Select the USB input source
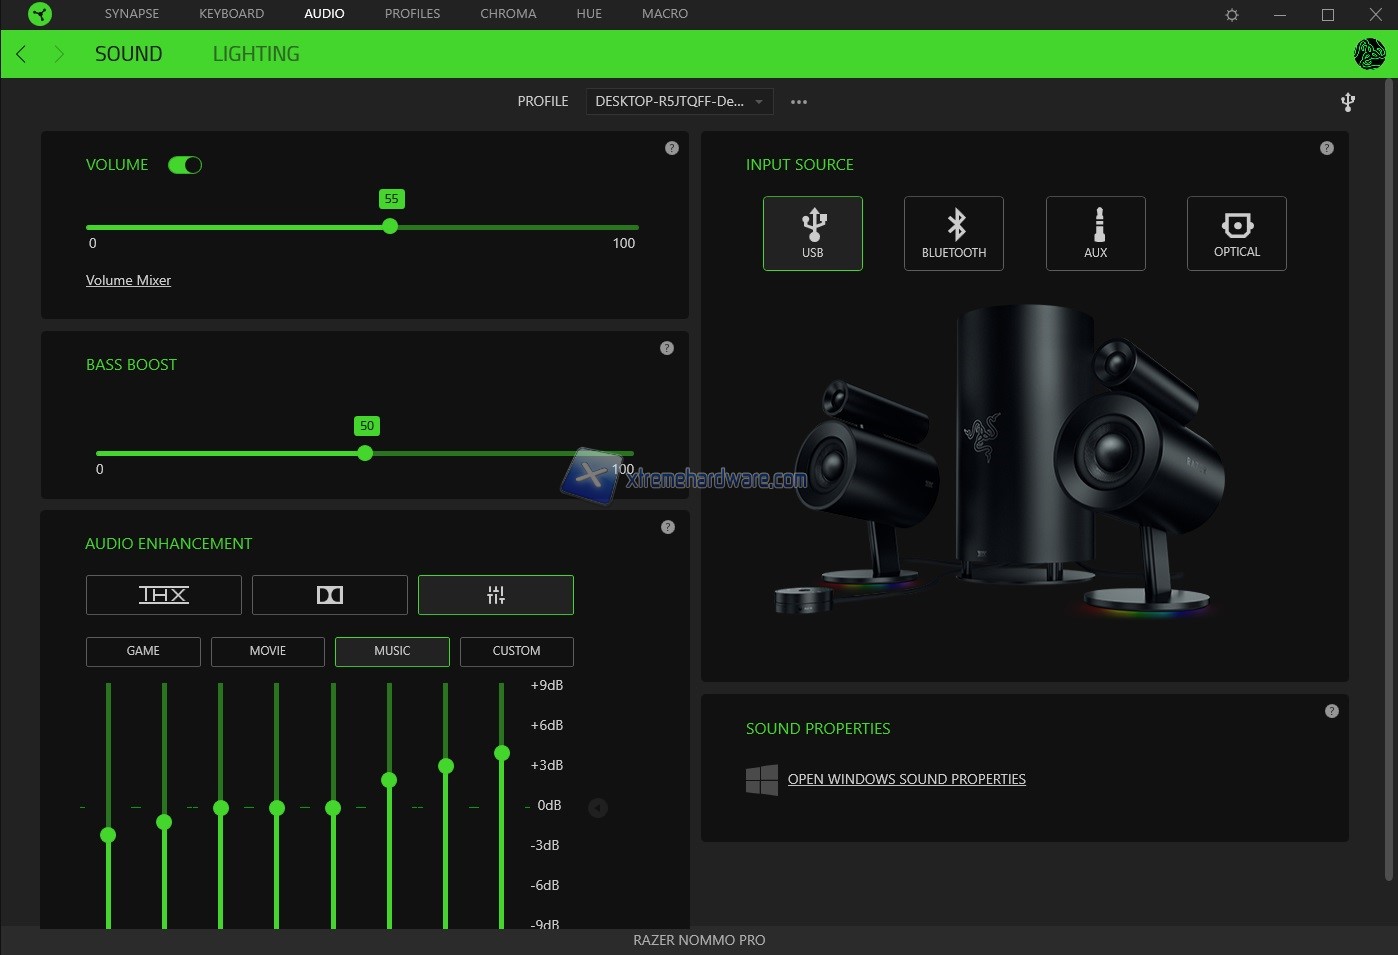This screenshot has width=1398, height=955. (x=812, y=233)
